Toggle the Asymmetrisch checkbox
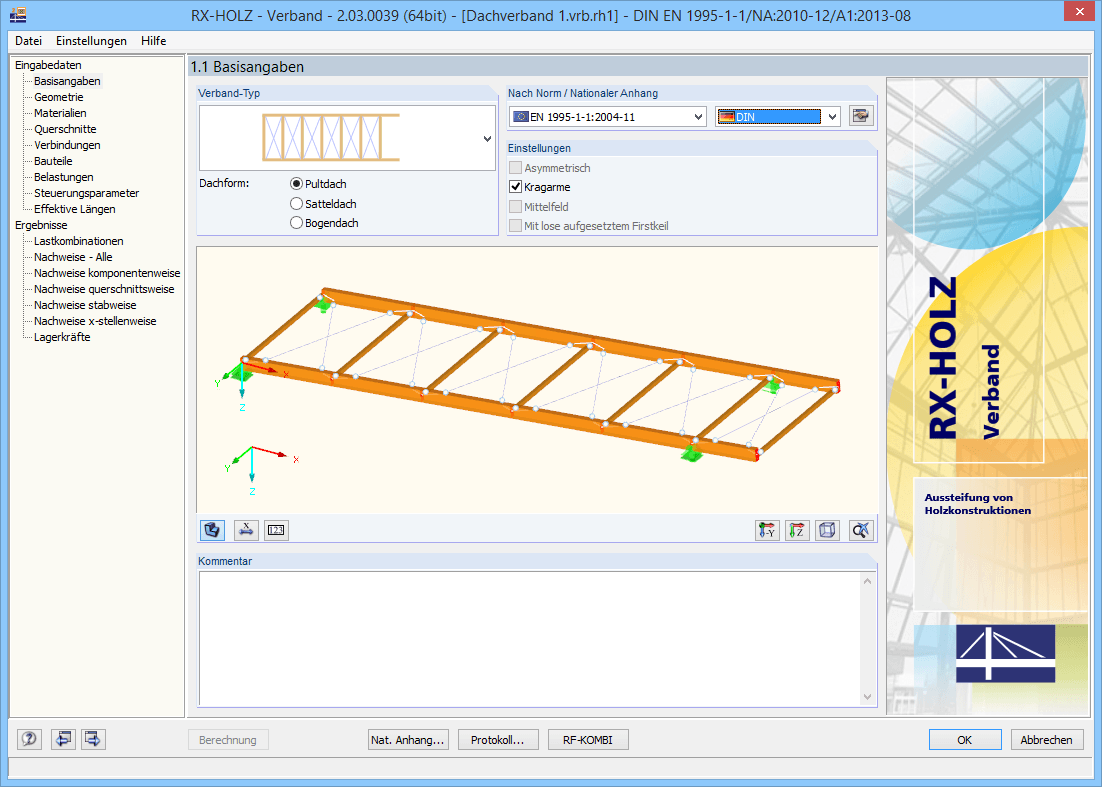This screenshot has height=787, width=1102. click(x=515, y=167)
